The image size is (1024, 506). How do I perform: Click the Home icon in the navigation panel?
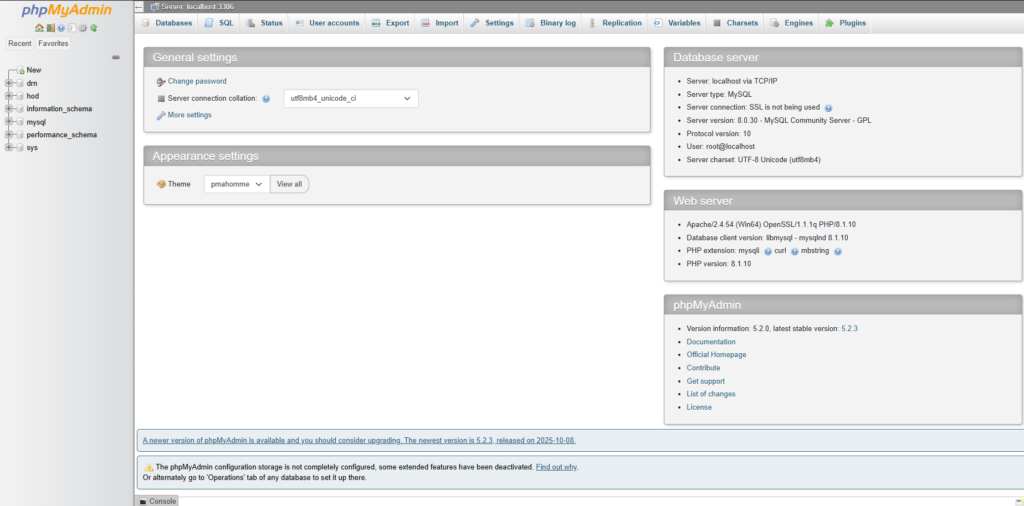point(39,28)
